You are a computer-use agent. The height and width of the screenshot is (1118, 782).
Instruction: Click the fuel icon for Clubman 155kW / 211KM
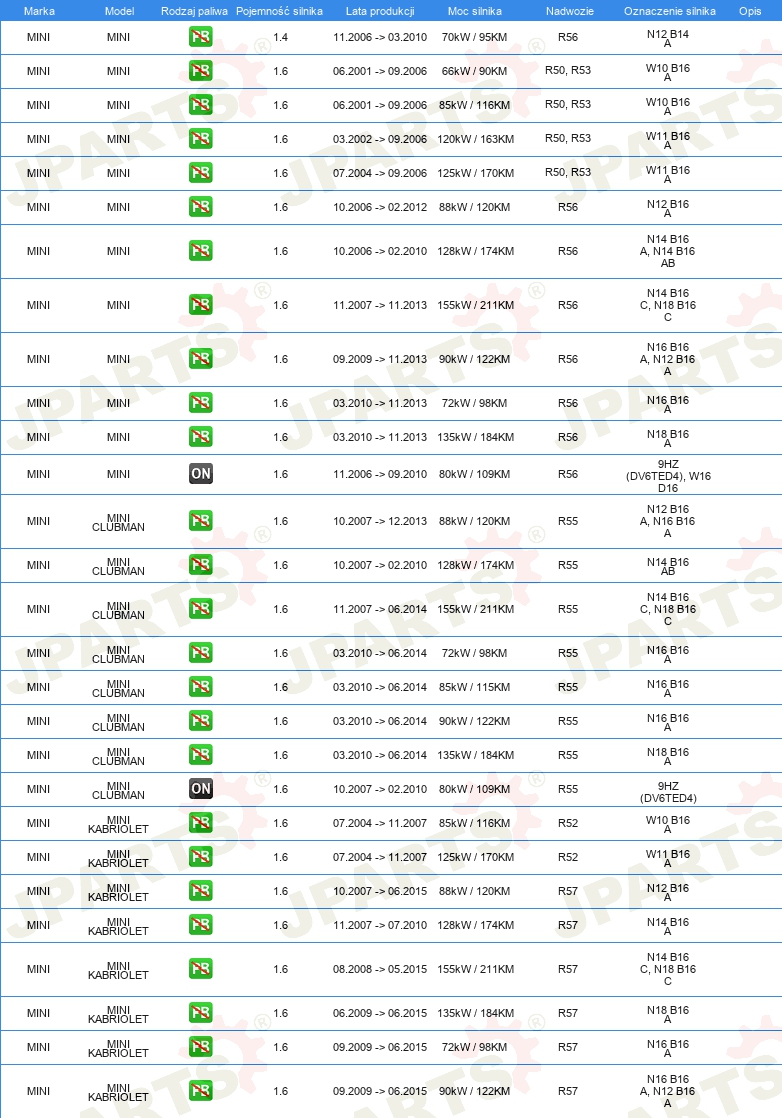(200, 609)
